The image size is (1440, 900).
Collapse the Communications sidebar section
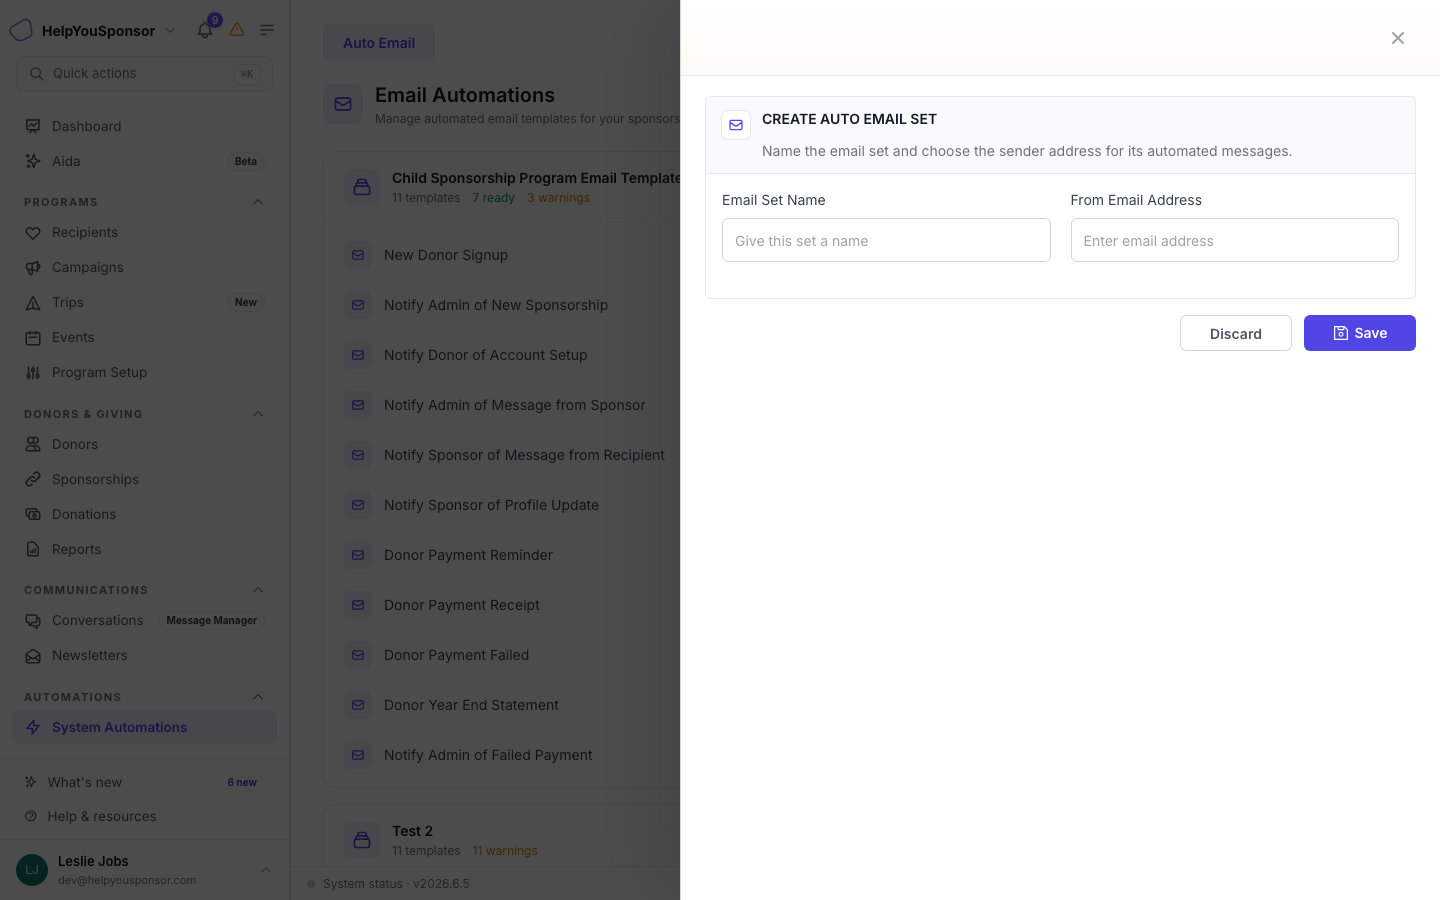click(258, 590)
